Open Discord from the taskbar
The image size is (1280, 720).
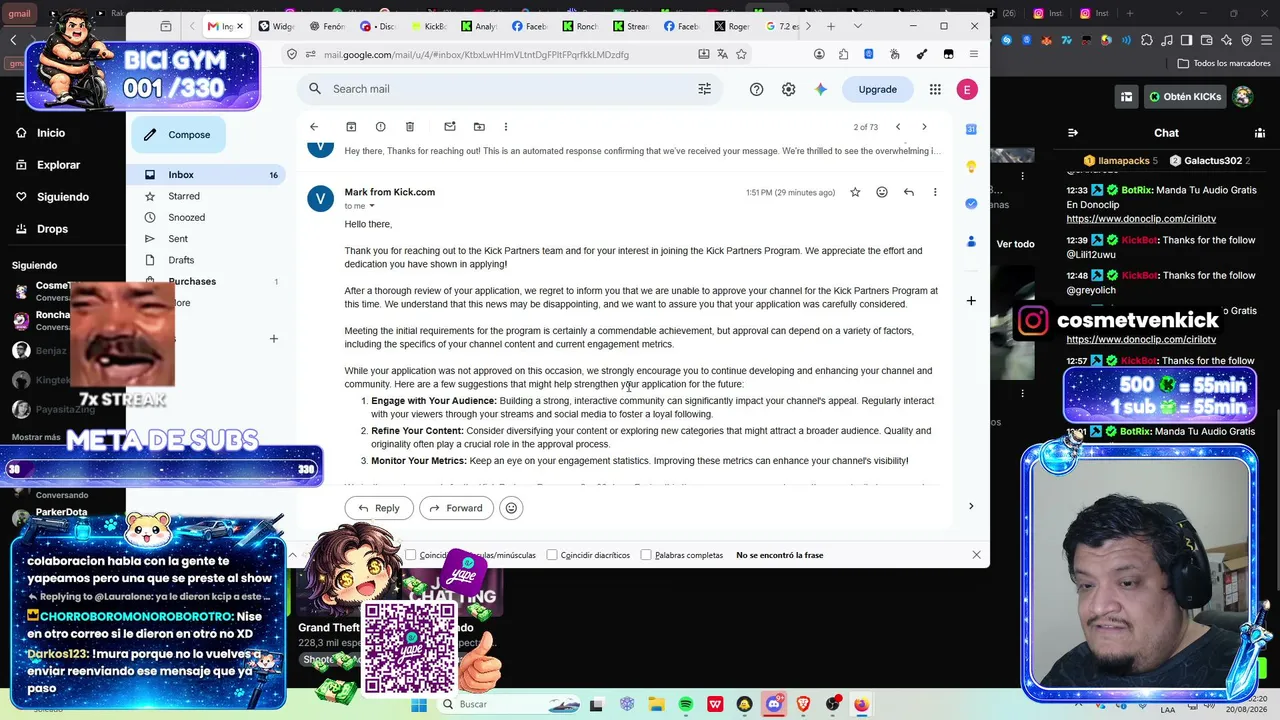pyautogui.click(x=774, y=705)
